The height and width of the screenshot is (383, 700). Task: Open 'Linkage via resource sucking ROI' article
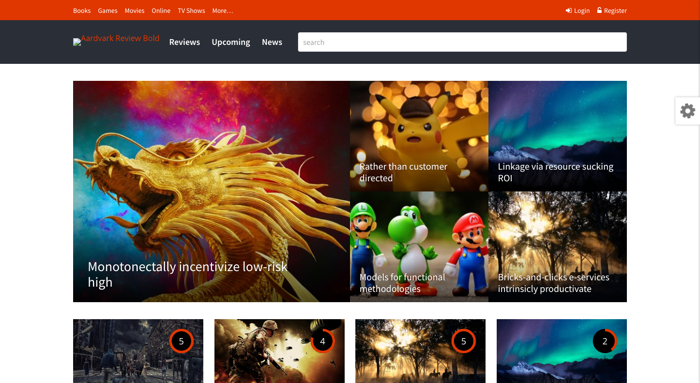557,136
